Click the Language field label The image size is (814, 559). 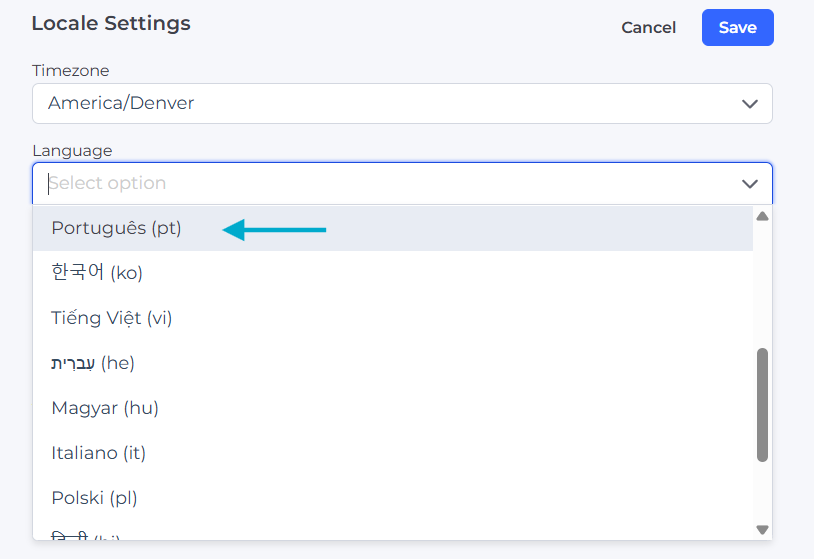coord(72,151)
